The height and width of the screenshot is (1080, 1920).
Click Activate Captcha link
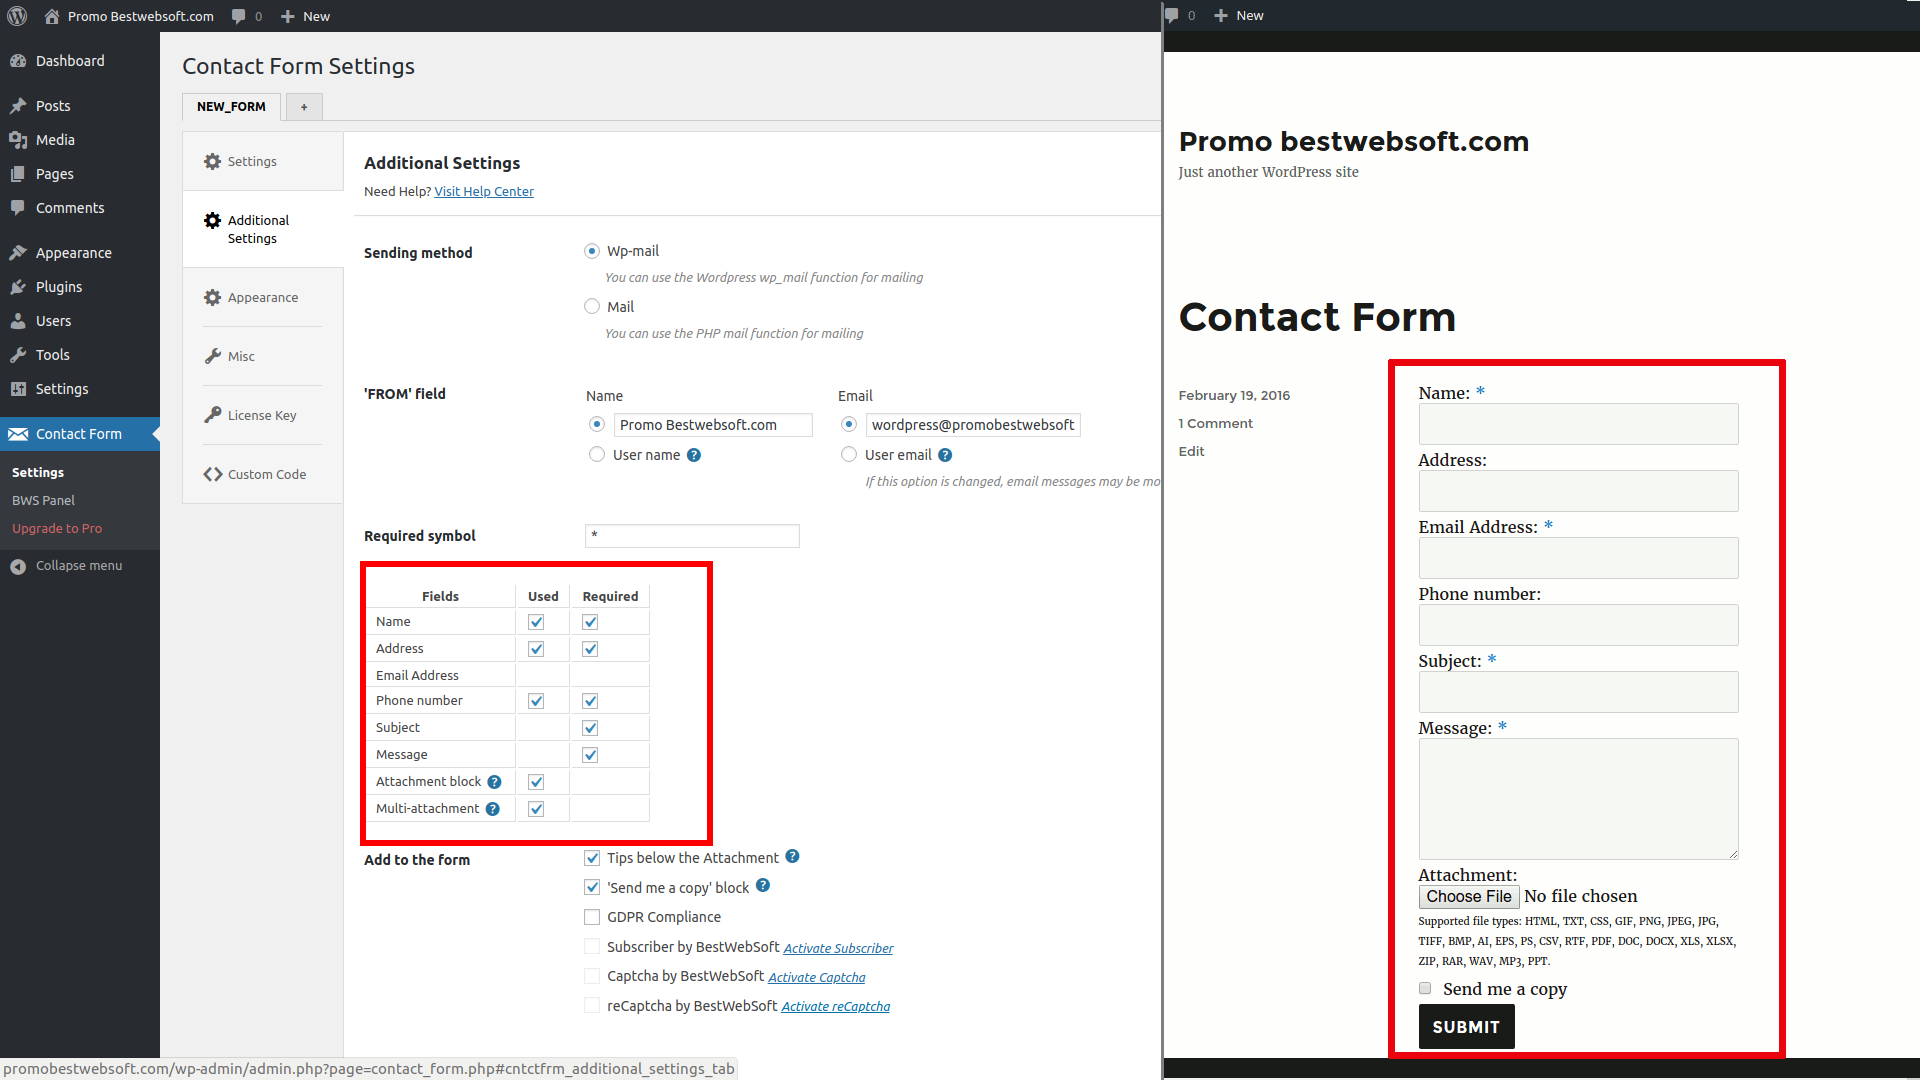pyautogui.click(x=816, y=976)
